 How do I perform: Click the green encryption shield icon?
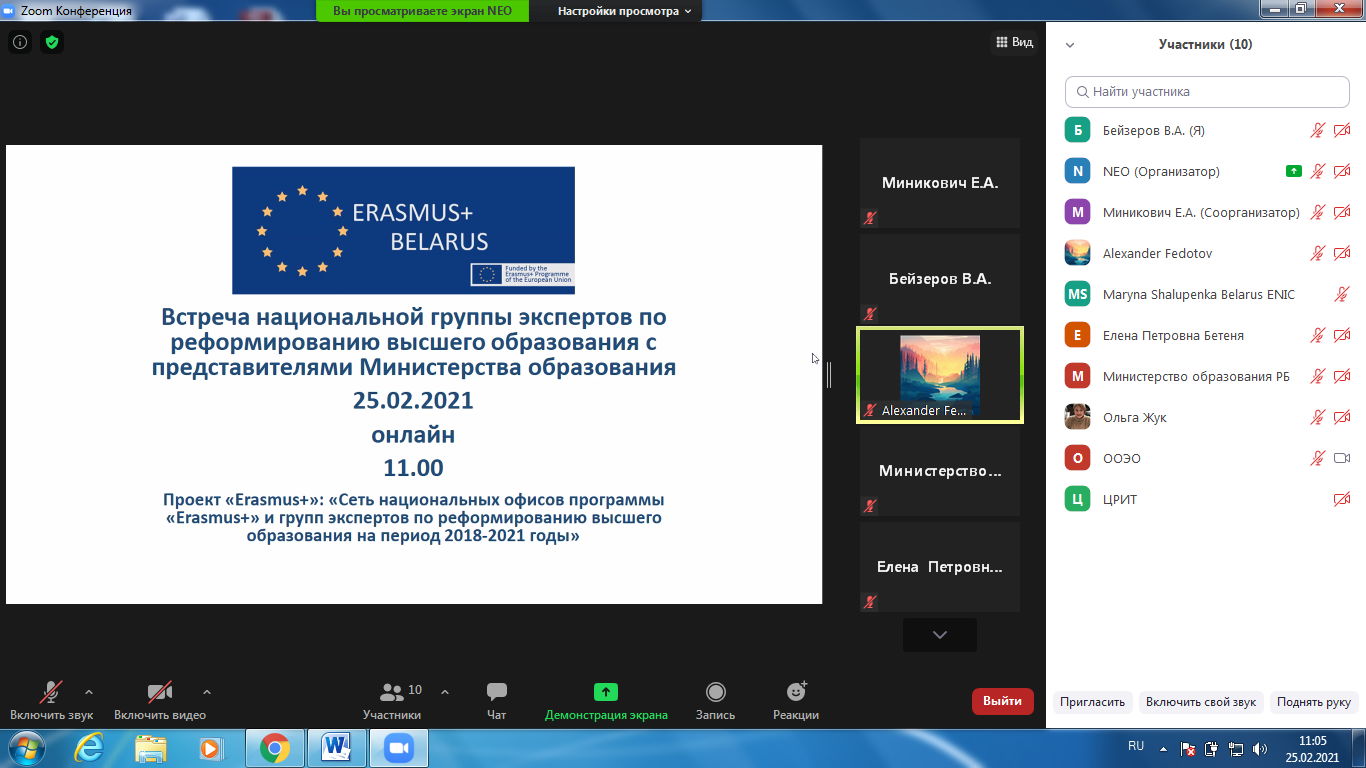click(x=52, y=42)
